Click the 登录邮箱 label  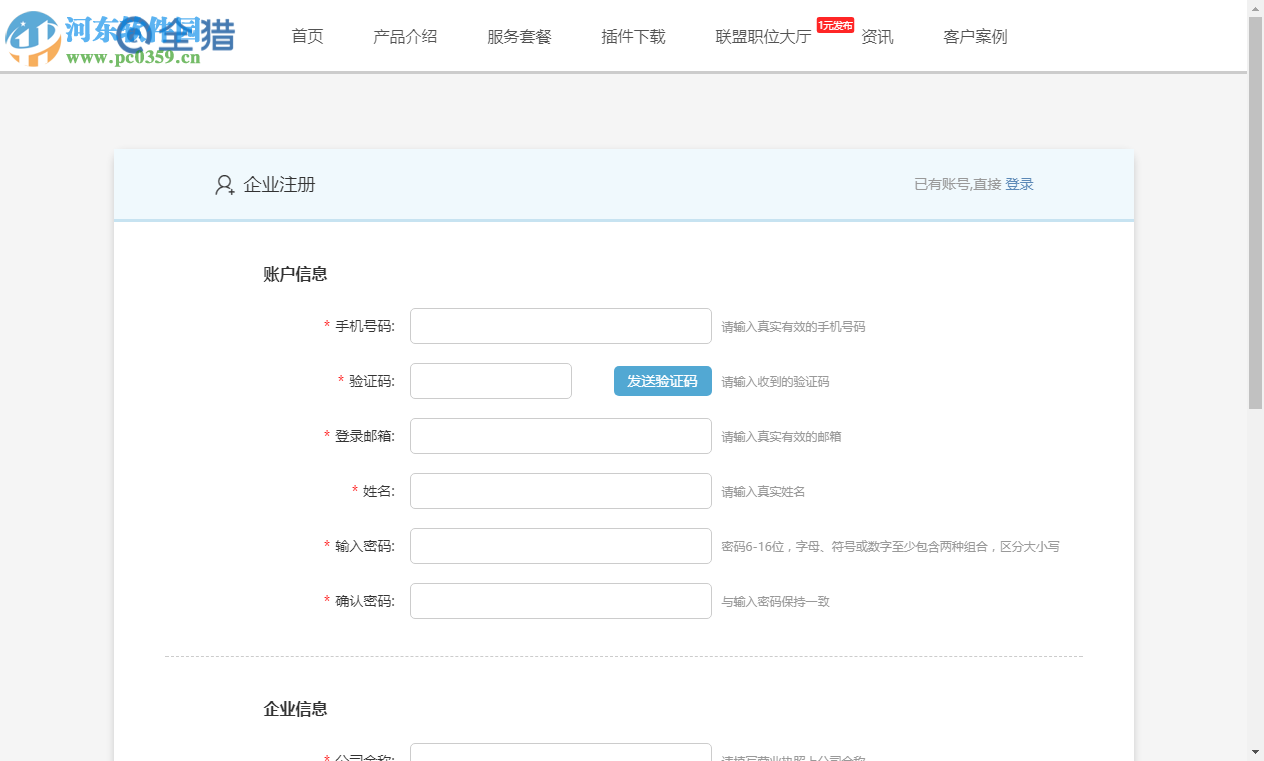pos(364,436)
